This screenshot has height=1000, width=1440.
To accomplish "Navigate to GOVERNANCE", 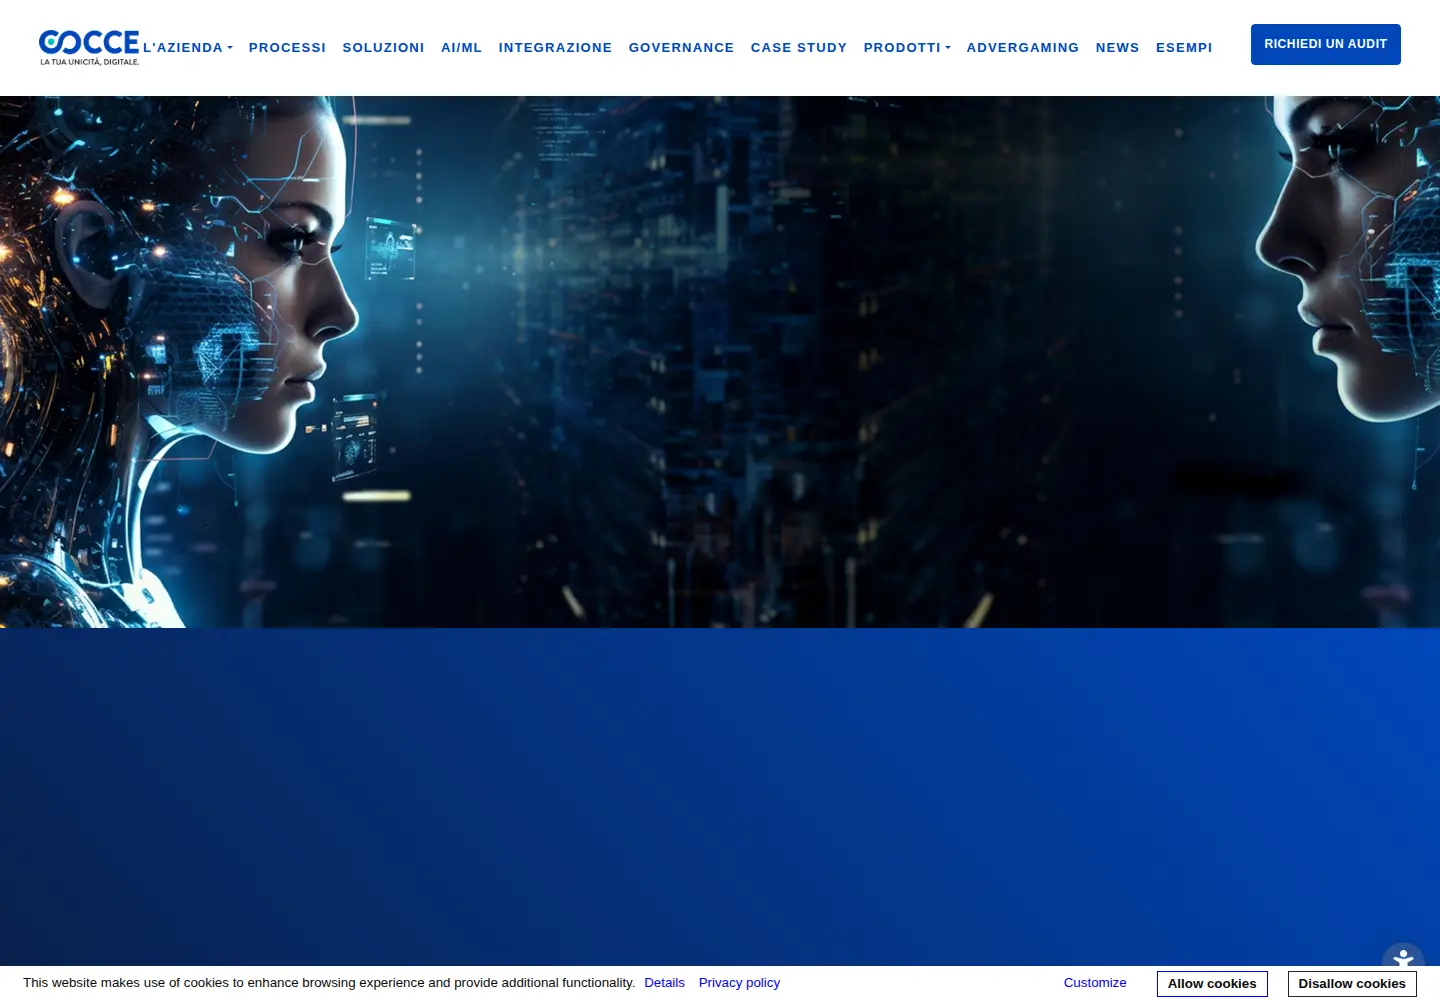I will tap(681, 48).
